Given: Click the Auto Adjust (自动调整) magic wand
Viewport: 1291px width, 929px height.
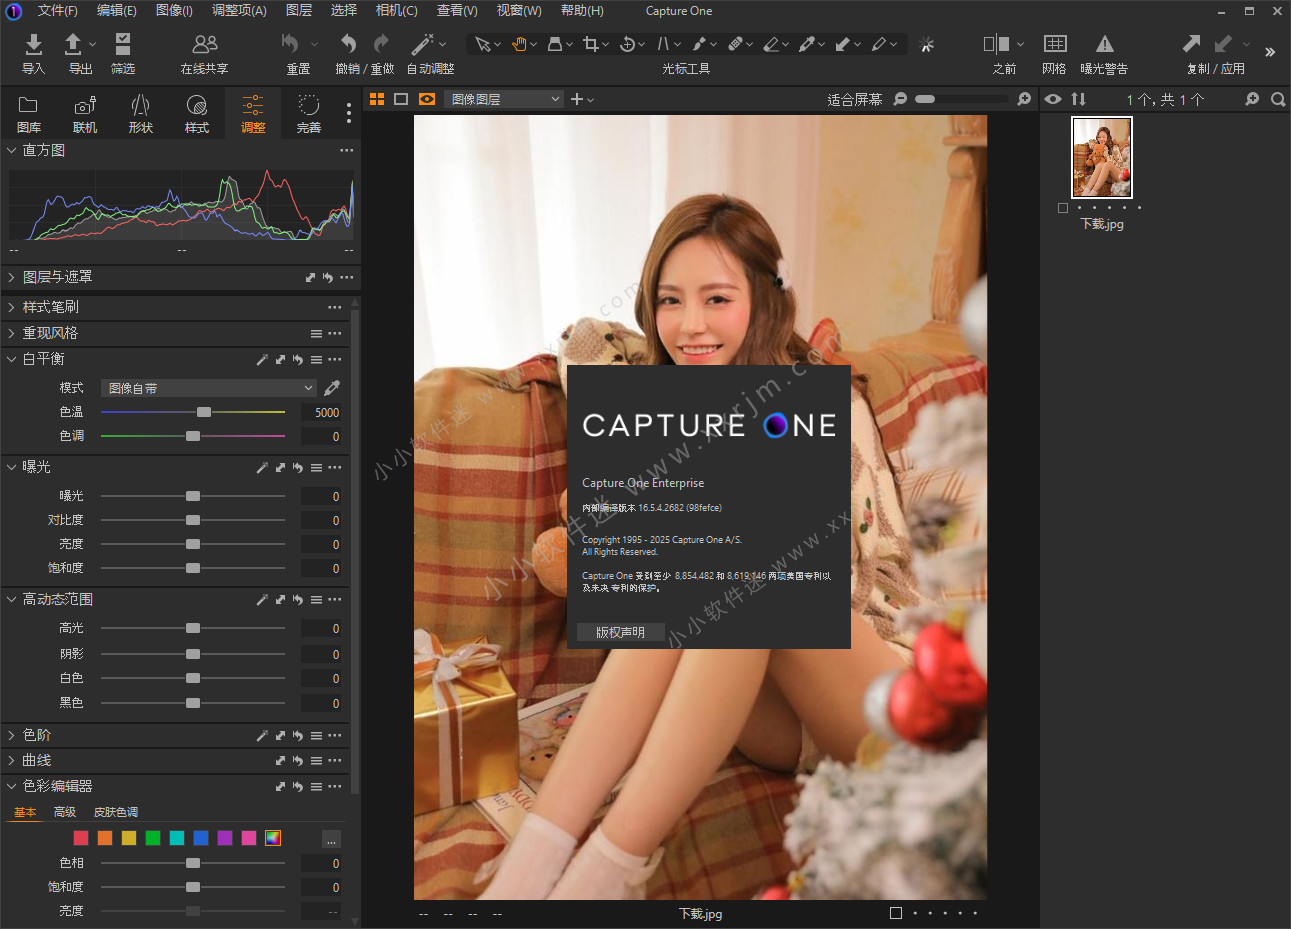Looking at the screenshot, I should 423,45.
